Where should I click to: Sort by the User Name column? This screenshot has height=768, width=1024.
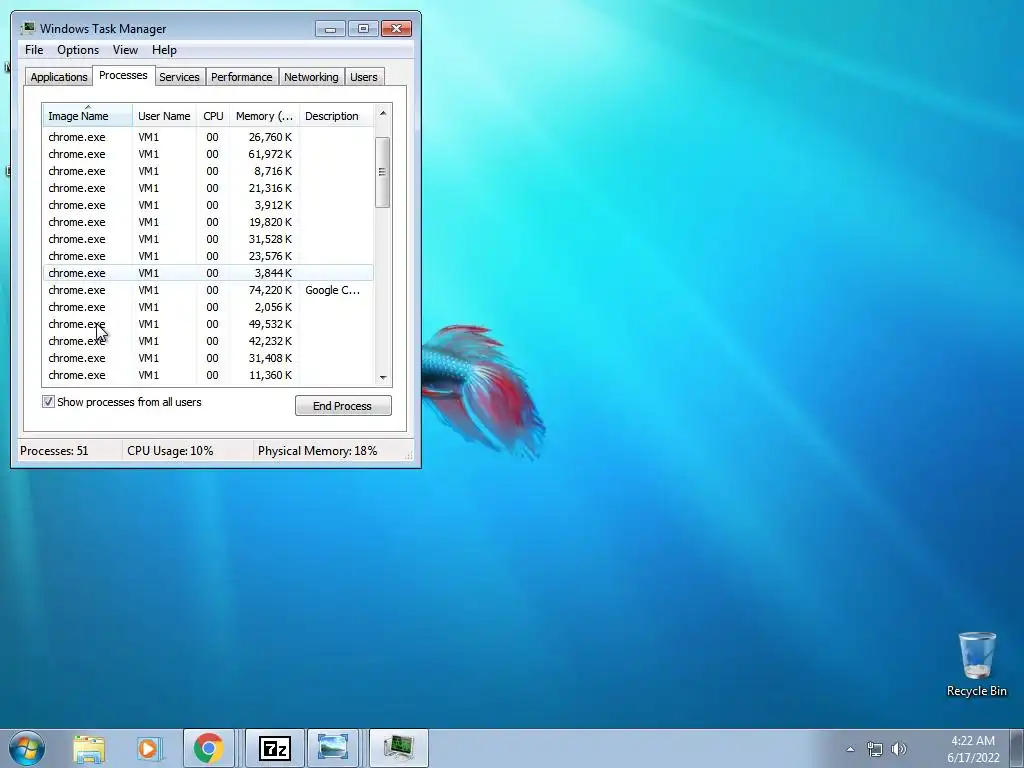click(x=164, y=116)
